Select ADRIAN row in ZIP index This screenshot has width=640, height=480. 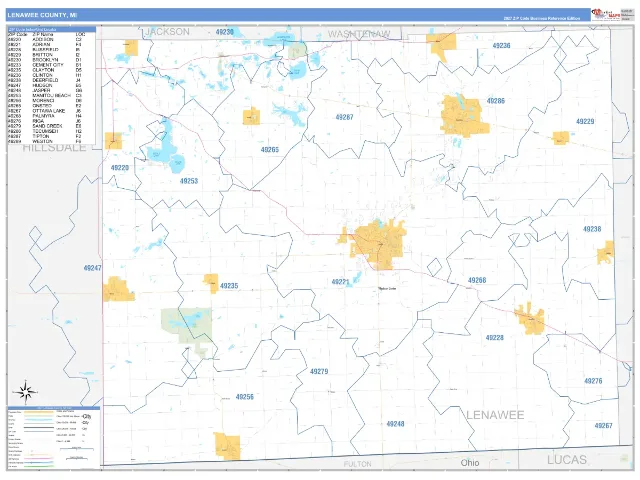[x=45, y=44]
